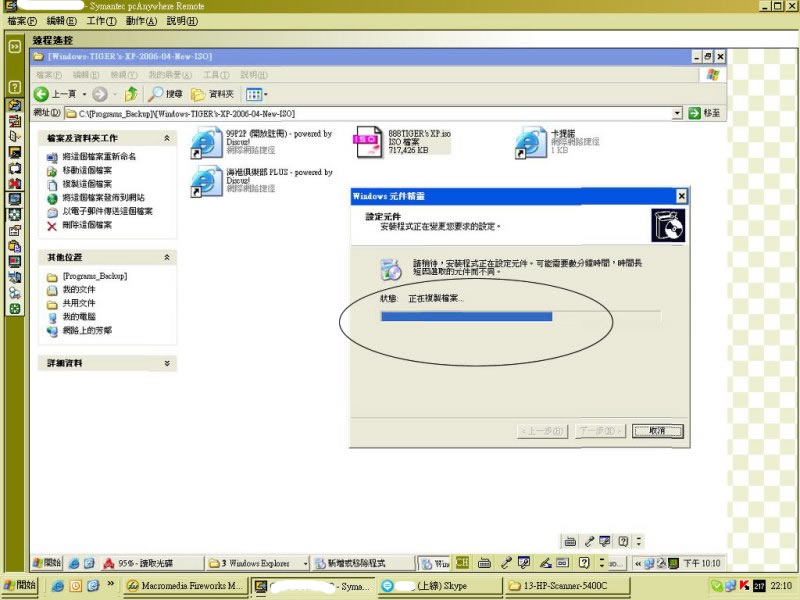800x600 pixels.
Task: Click the Explorer Search (搜尋) toolbar icon
Action: point(165,93)
